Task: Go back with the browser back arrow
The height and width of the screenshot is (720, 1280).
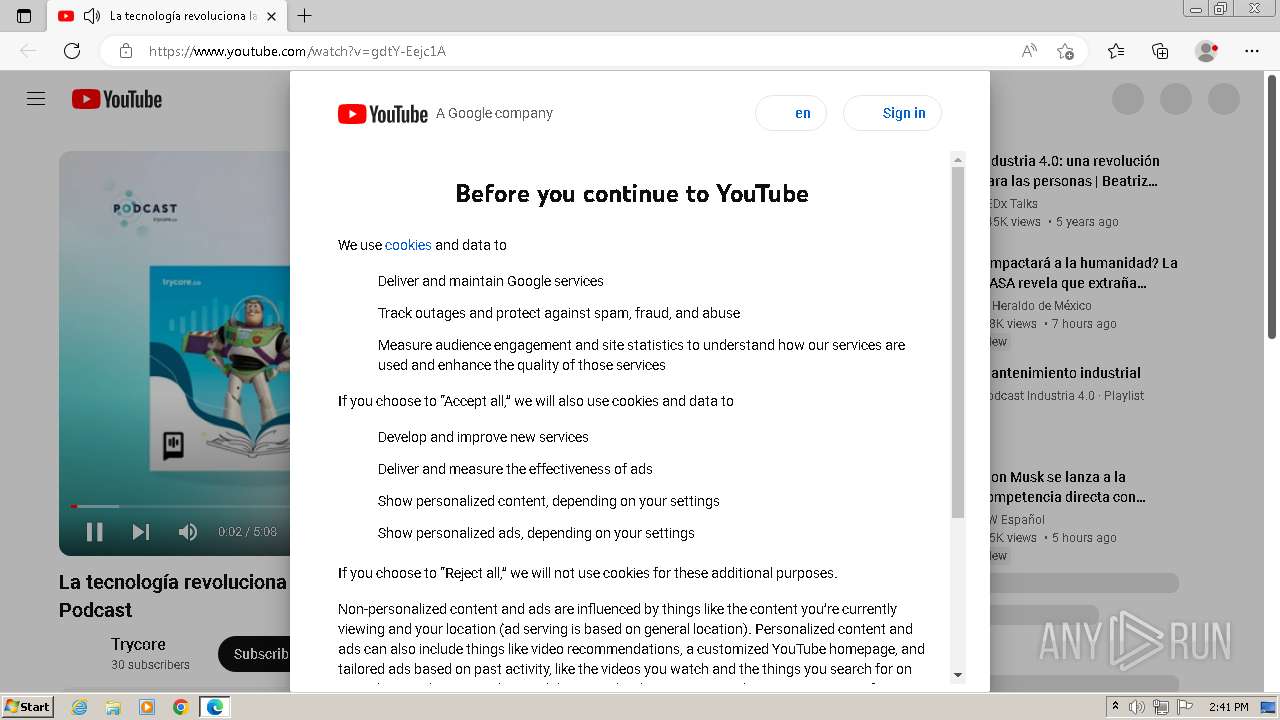Action: click(x=28, y=51)
